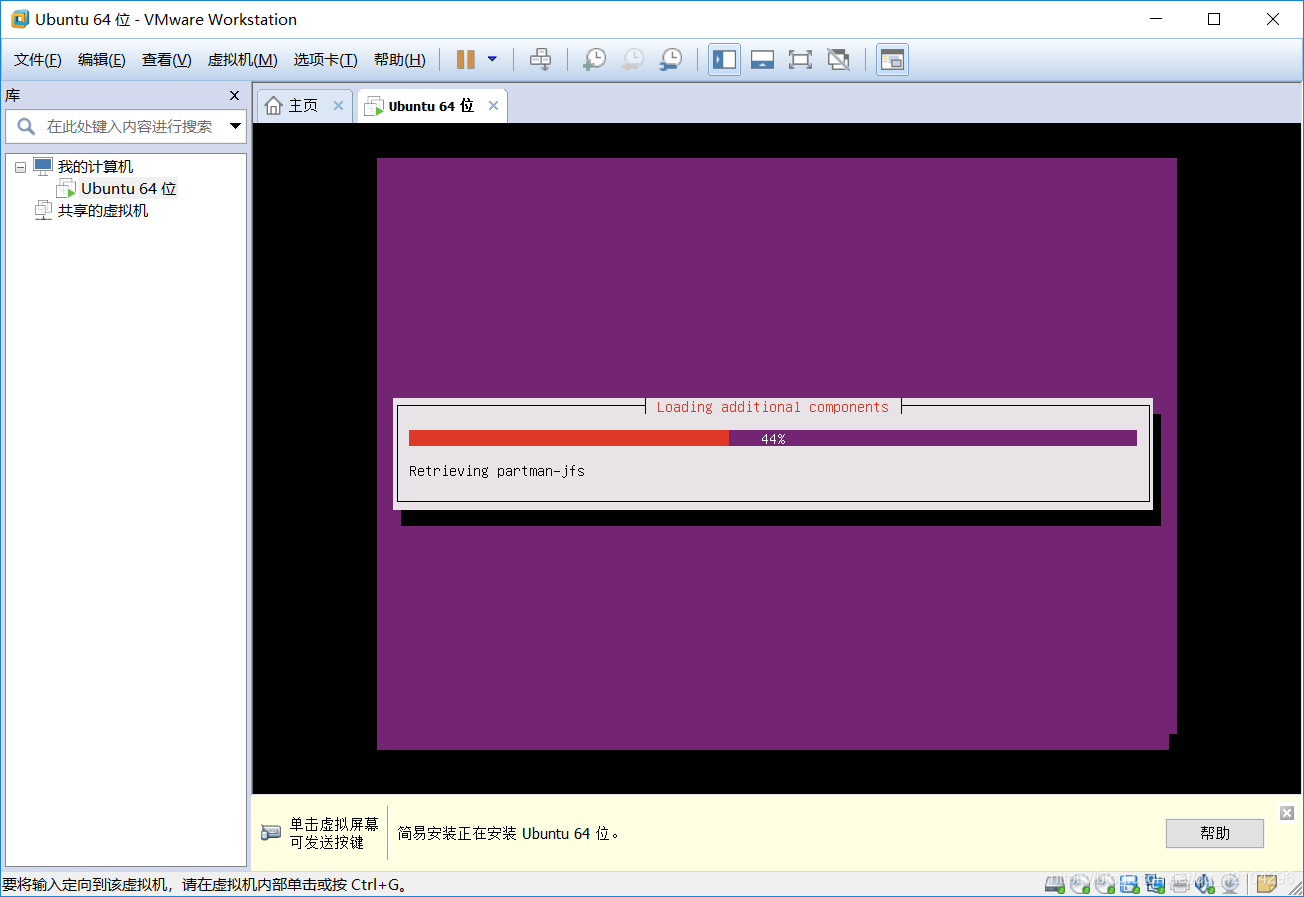Toggle the library sidebar view button

(725, 60)
